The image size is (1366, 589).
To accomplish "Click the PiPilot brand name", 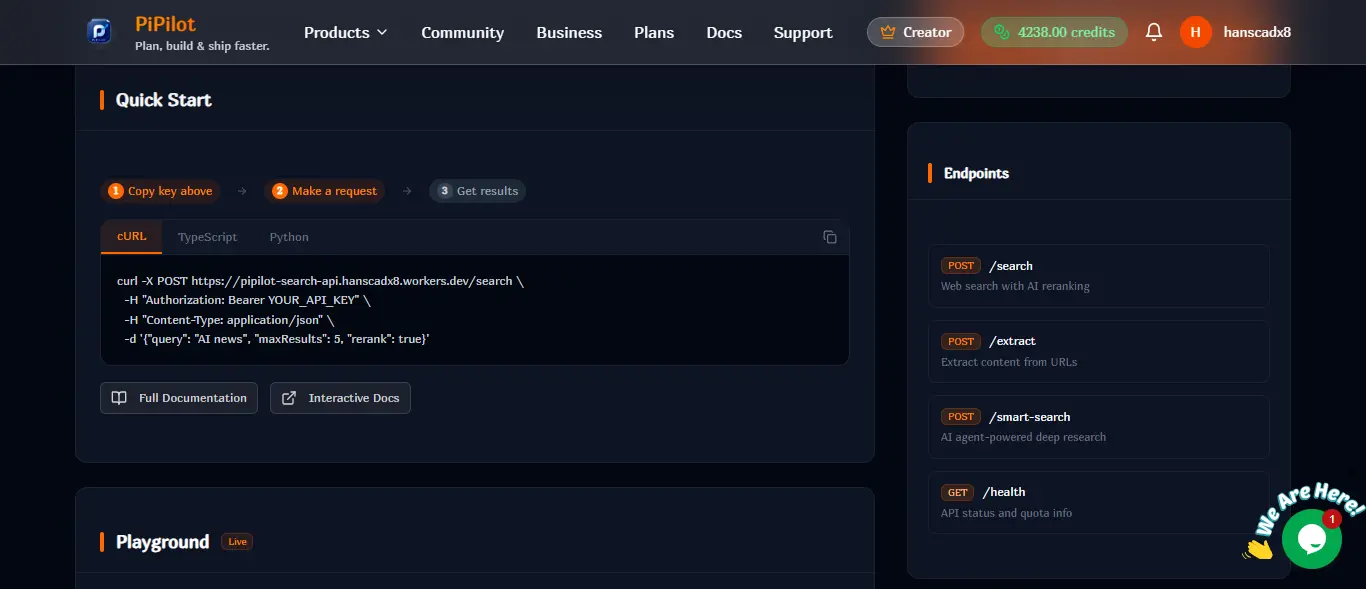I will (x=164, y=24).
